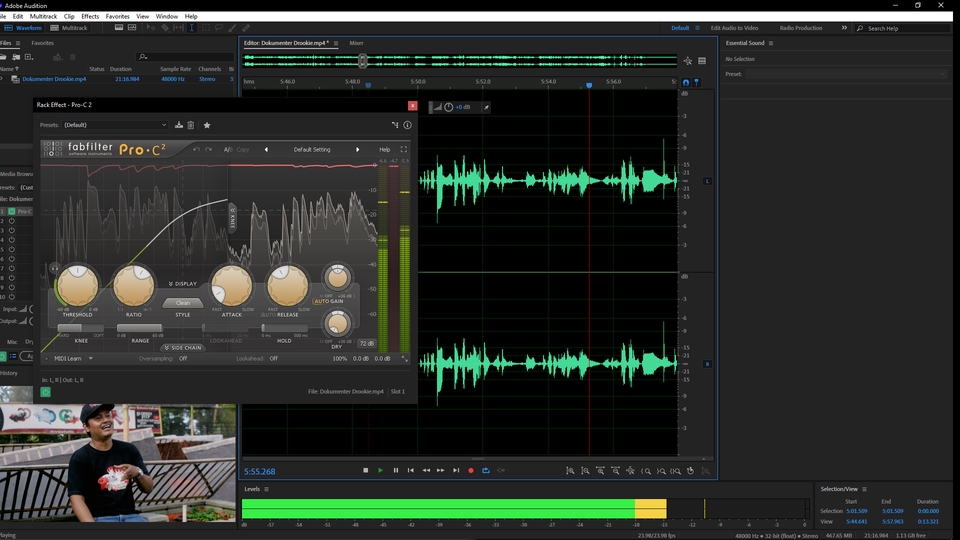Viewport: 960px width, 540px height.
Task: Open the Favorites menu
Action: (118, 17)
